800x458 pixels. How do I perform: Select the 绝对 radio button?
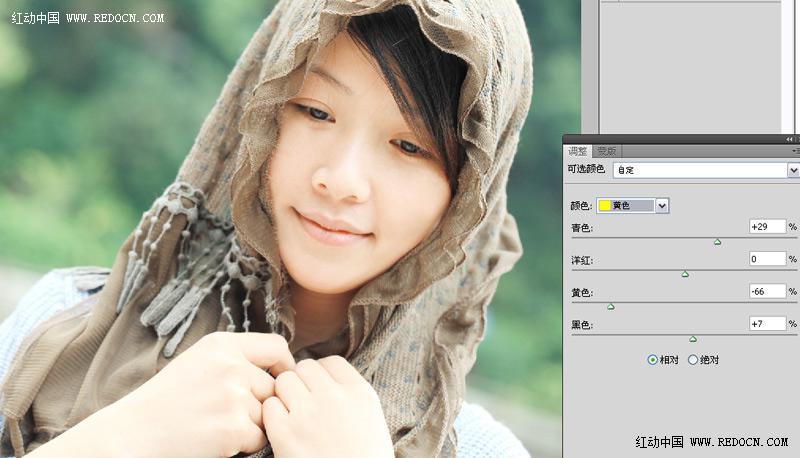(693, 360)
